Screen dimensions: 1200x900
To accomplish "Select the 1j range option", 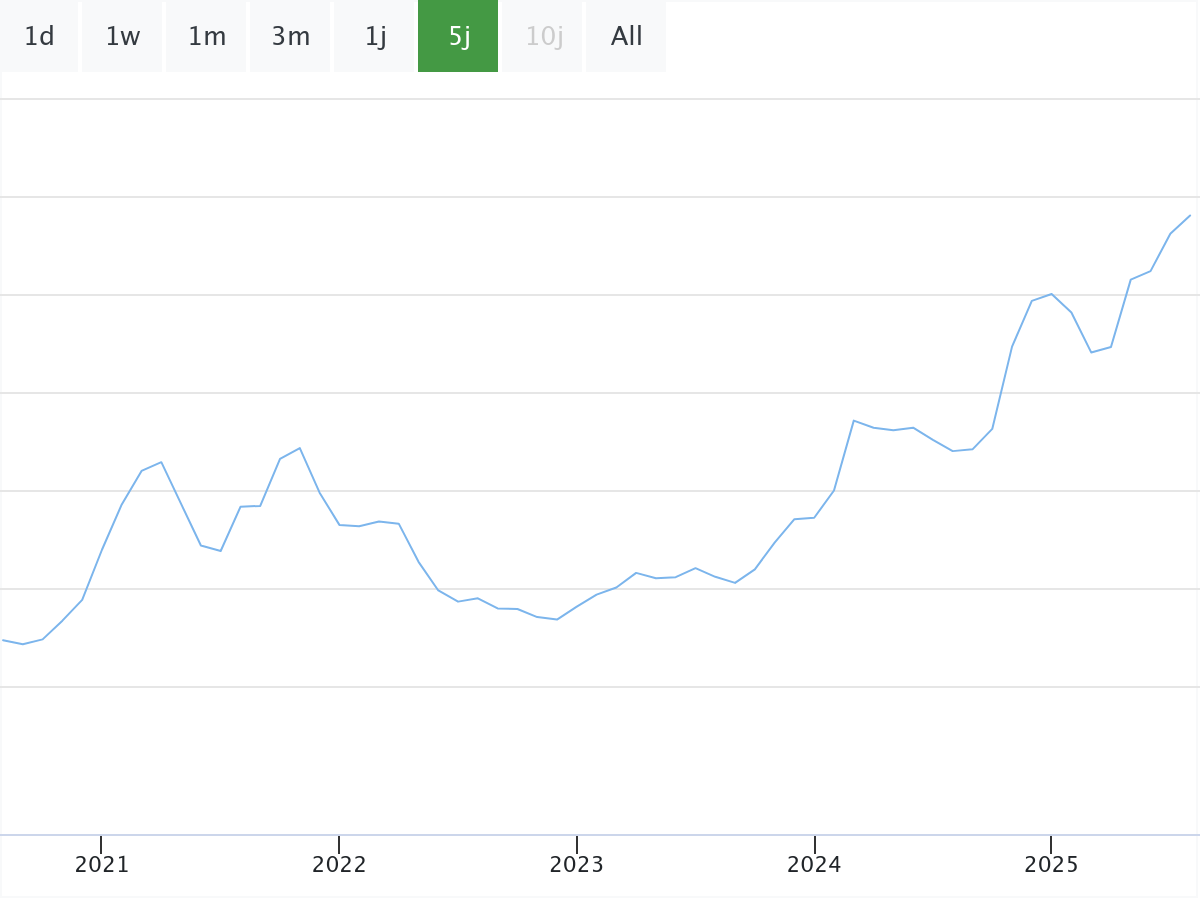I will coord(375,37).
